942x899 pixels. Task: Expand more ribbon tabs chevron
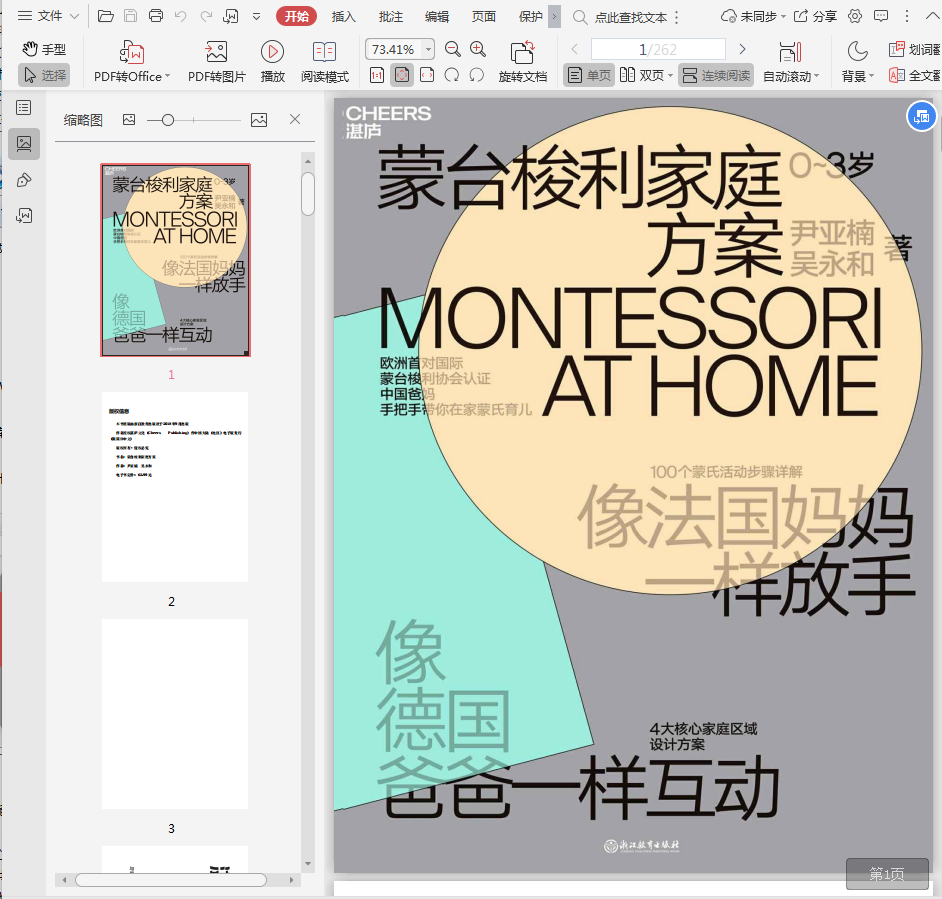pos(555,17)
